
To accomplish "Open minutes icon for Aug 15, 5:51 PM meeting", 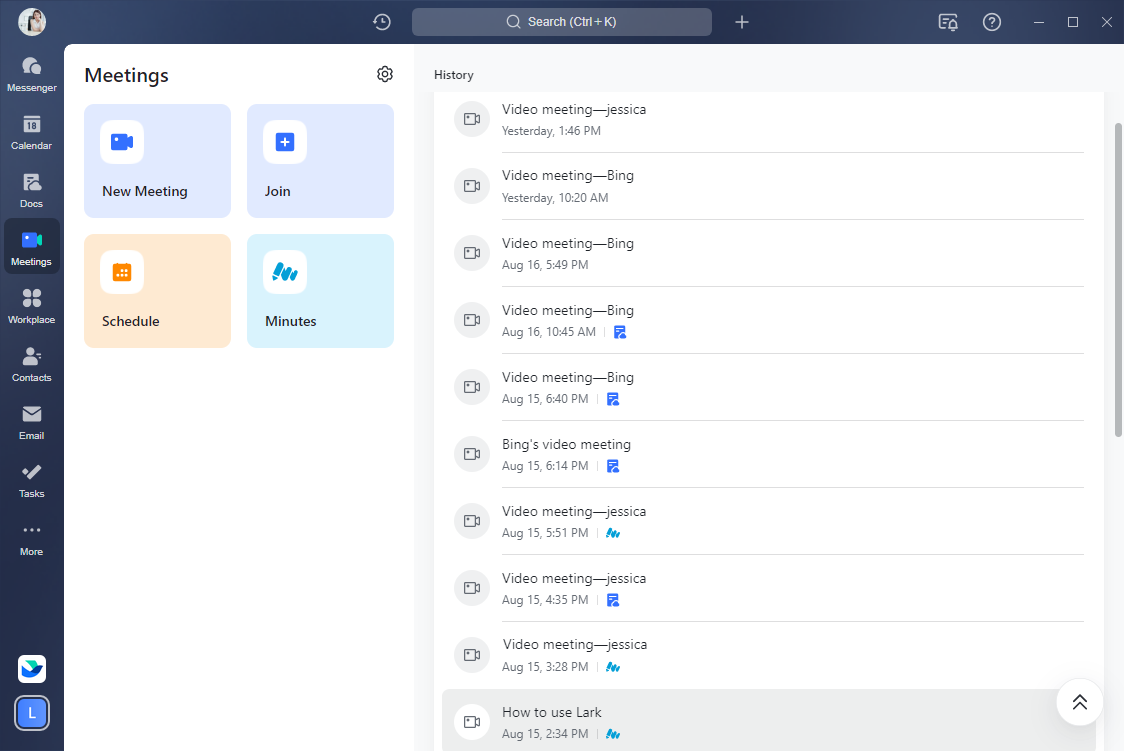I will (613, 533).
